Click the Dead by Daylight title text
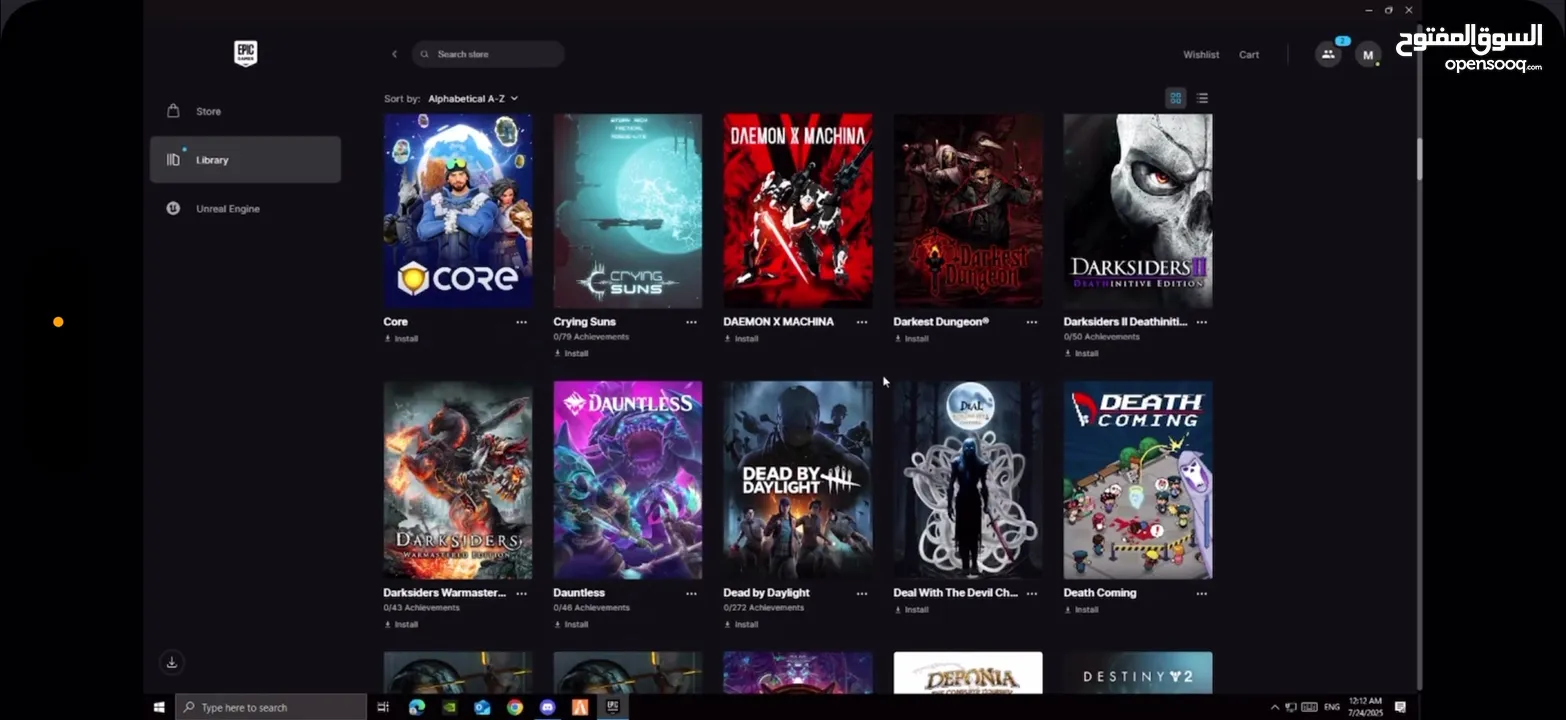This screenshot has height=720, width=1566. [x=766, y=593]
